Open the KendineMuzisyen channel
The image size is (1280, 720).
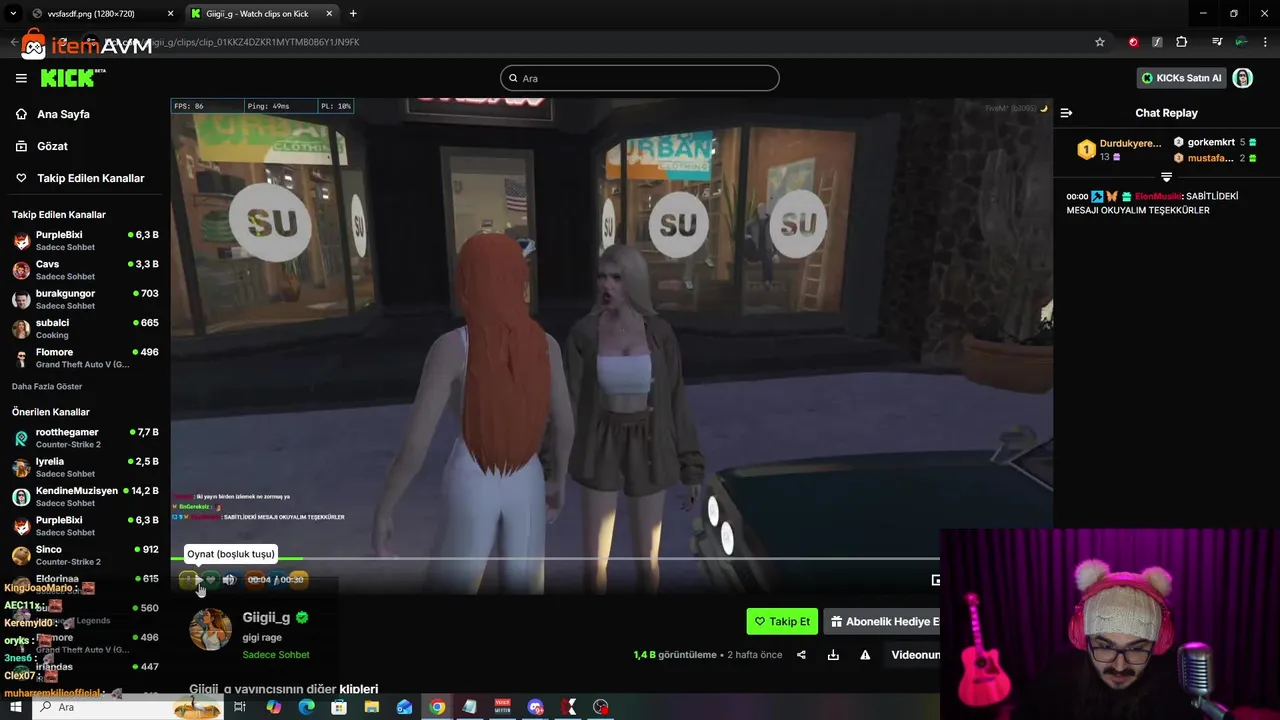click(85, 496)
